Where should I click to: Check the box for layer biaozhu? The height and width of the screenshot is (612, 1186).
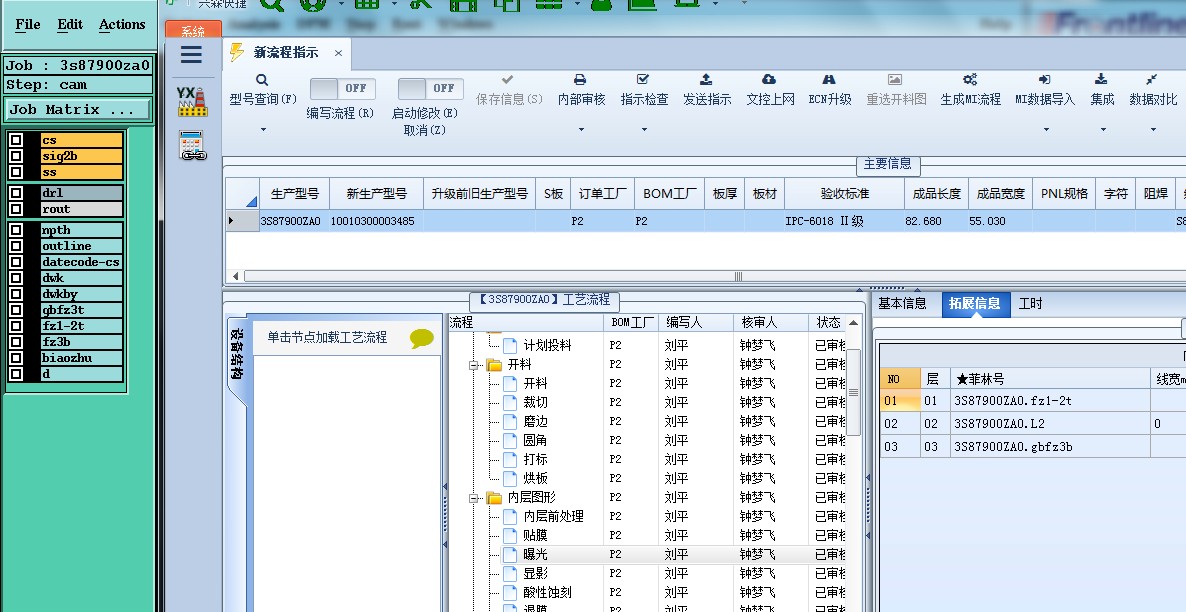pos(16,358)
